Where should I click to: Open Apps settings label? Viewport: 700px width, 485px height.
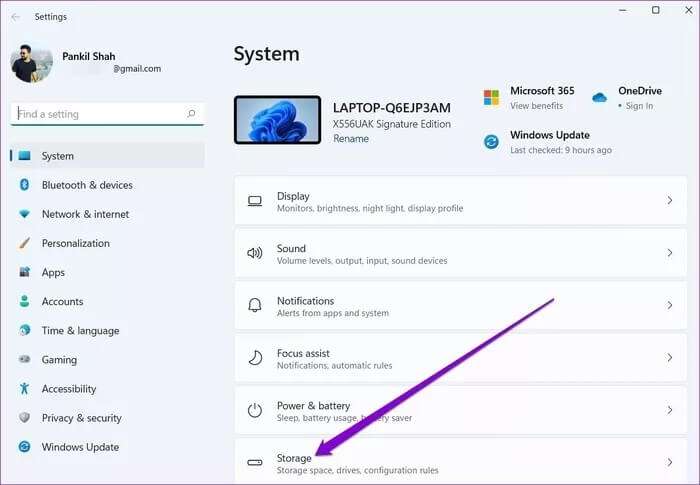[53, 272]
